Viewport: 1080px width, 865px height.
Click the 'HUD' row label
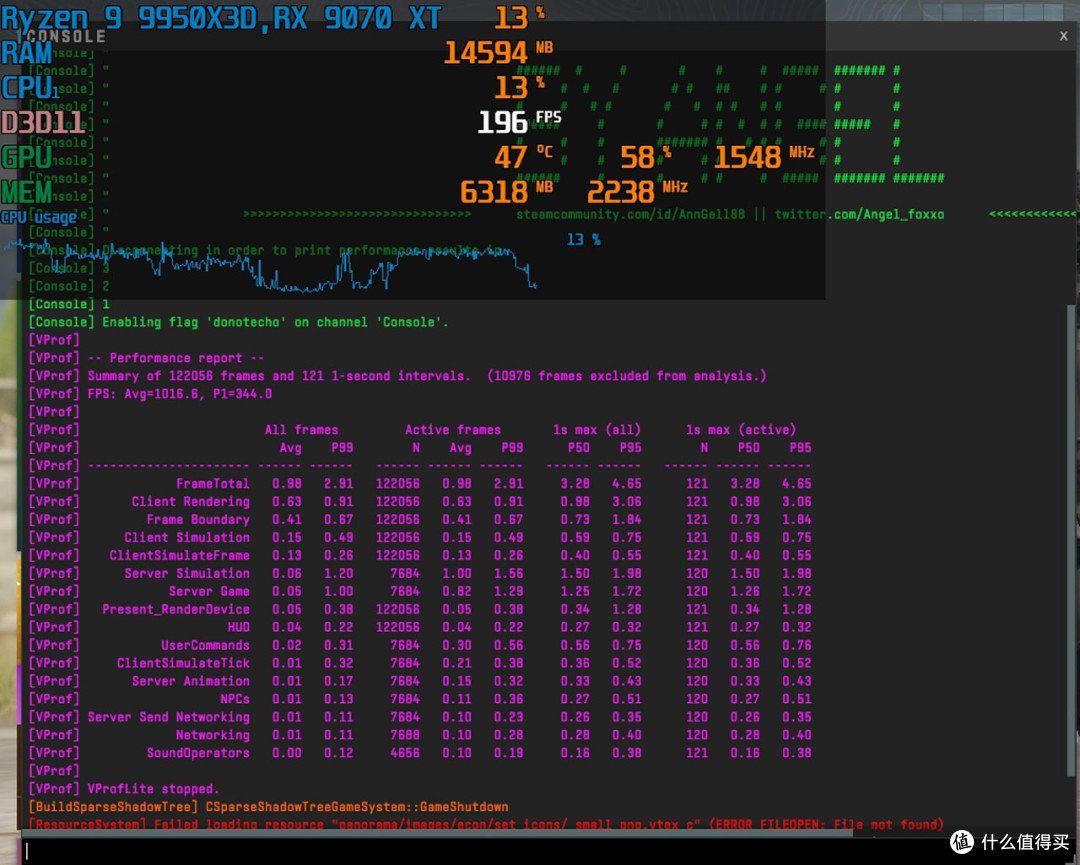point(239,627)
